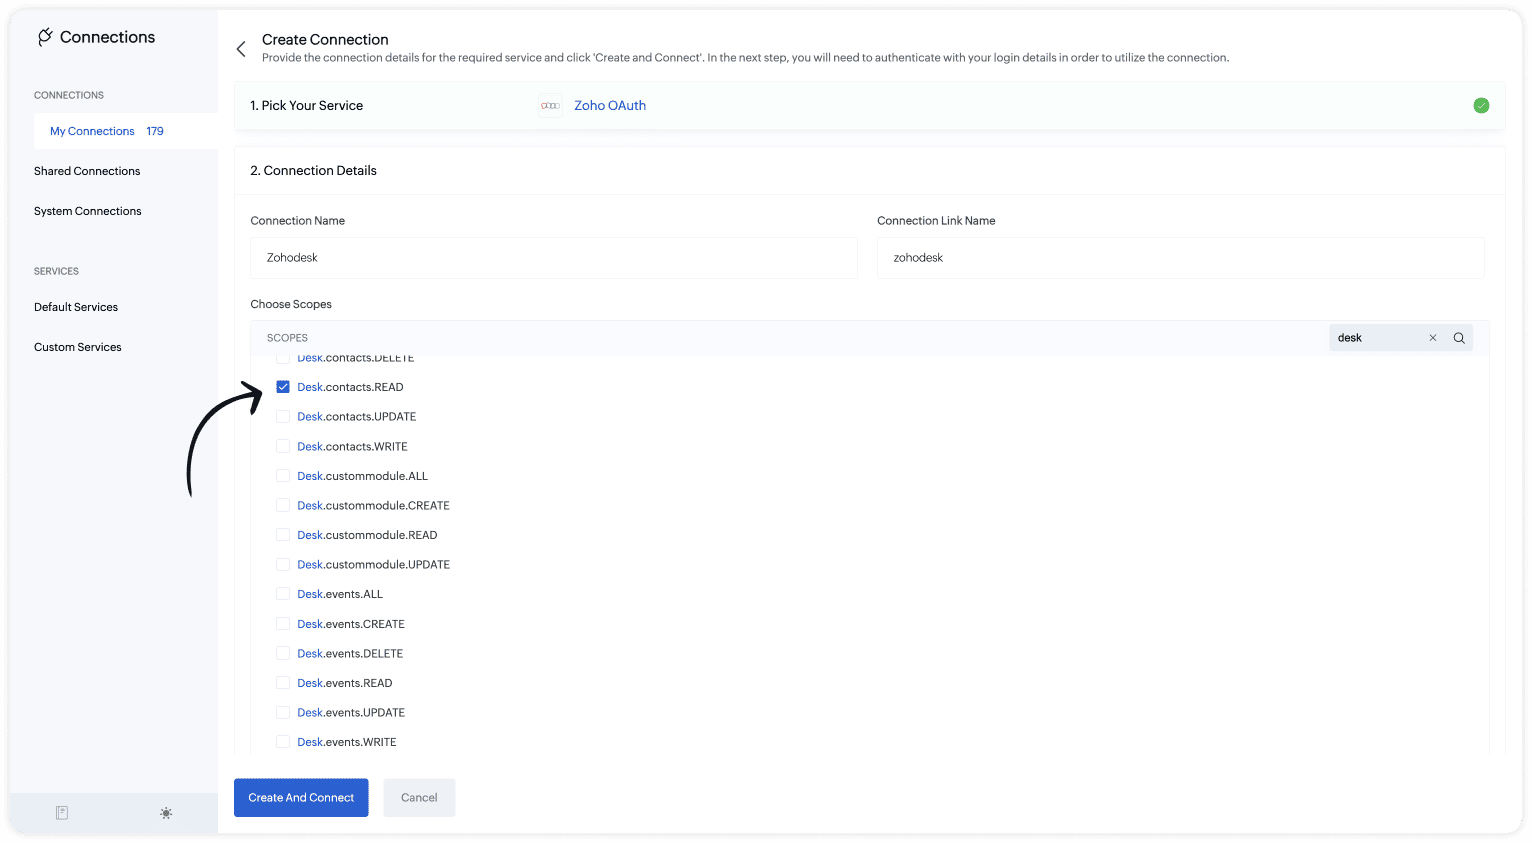
Task: Open Custom Services in the sidebar
Action: tap(78, 347)
